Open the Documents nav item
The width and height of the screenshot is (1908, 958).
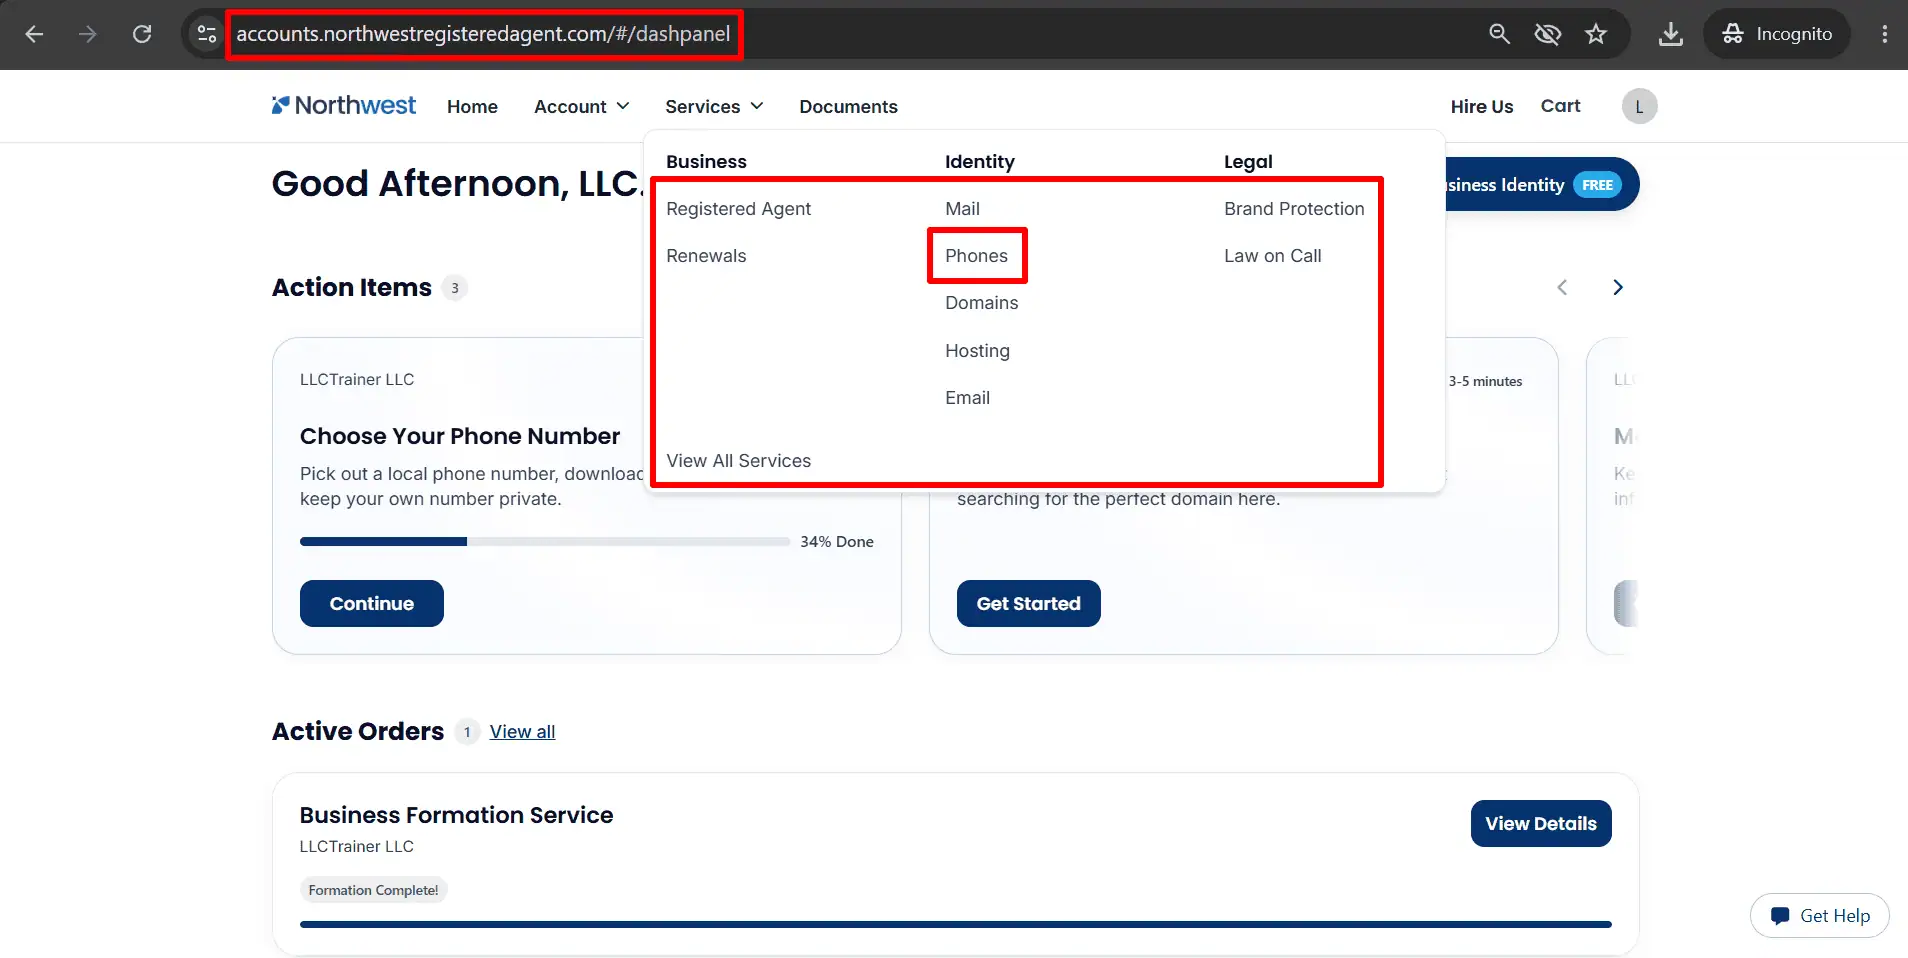click(x=848, y=107)
